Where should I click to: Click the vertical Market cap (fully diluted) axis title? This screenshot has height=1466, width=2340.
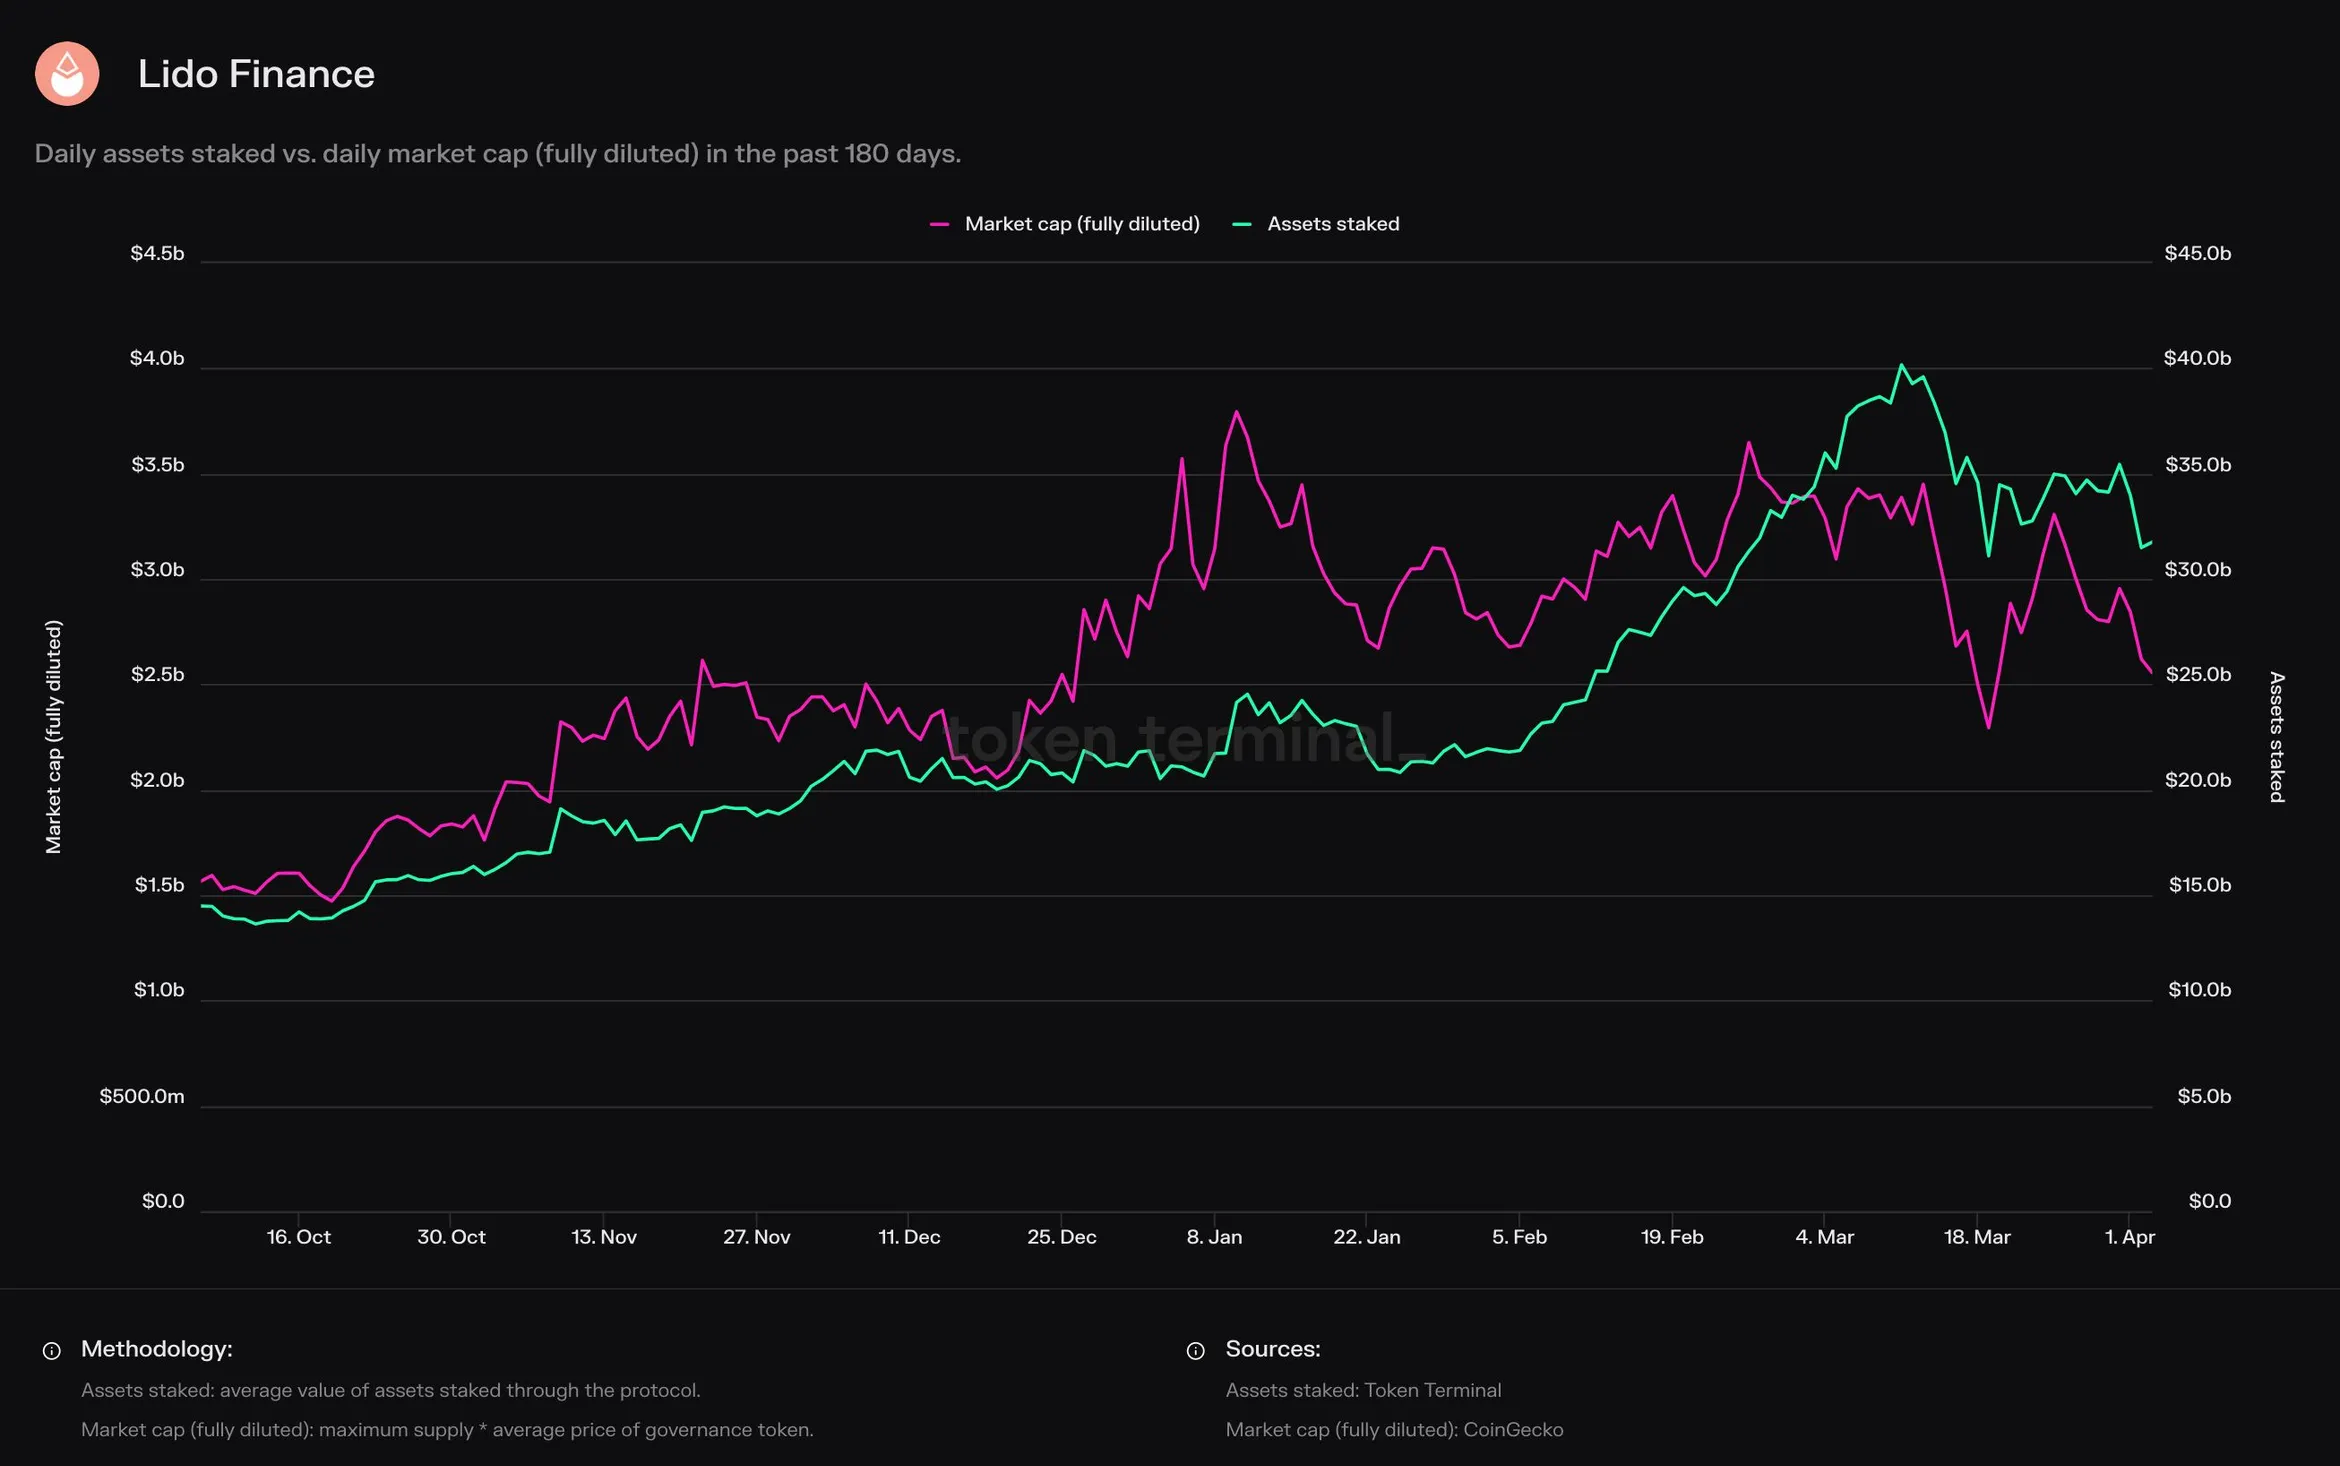(53, 737)
